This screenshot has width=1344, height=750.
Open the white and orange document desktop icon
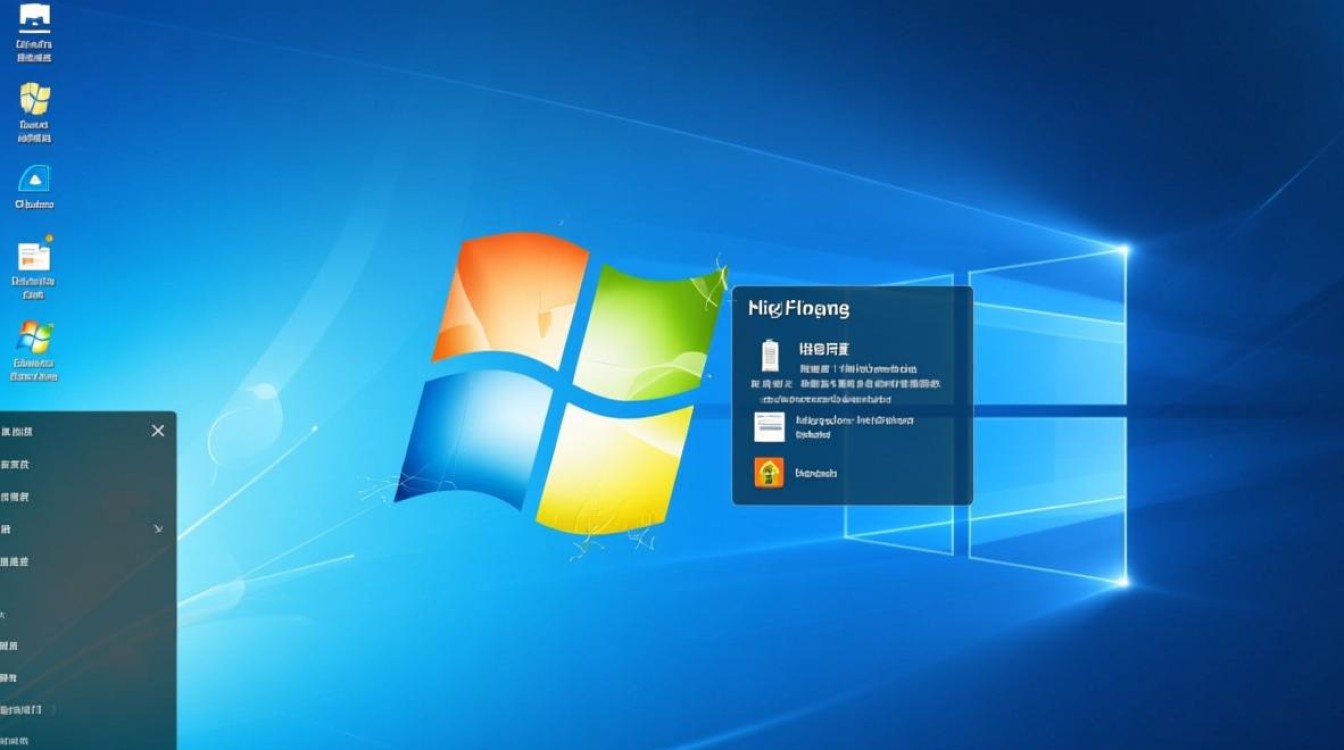click(x=34, y=256)
